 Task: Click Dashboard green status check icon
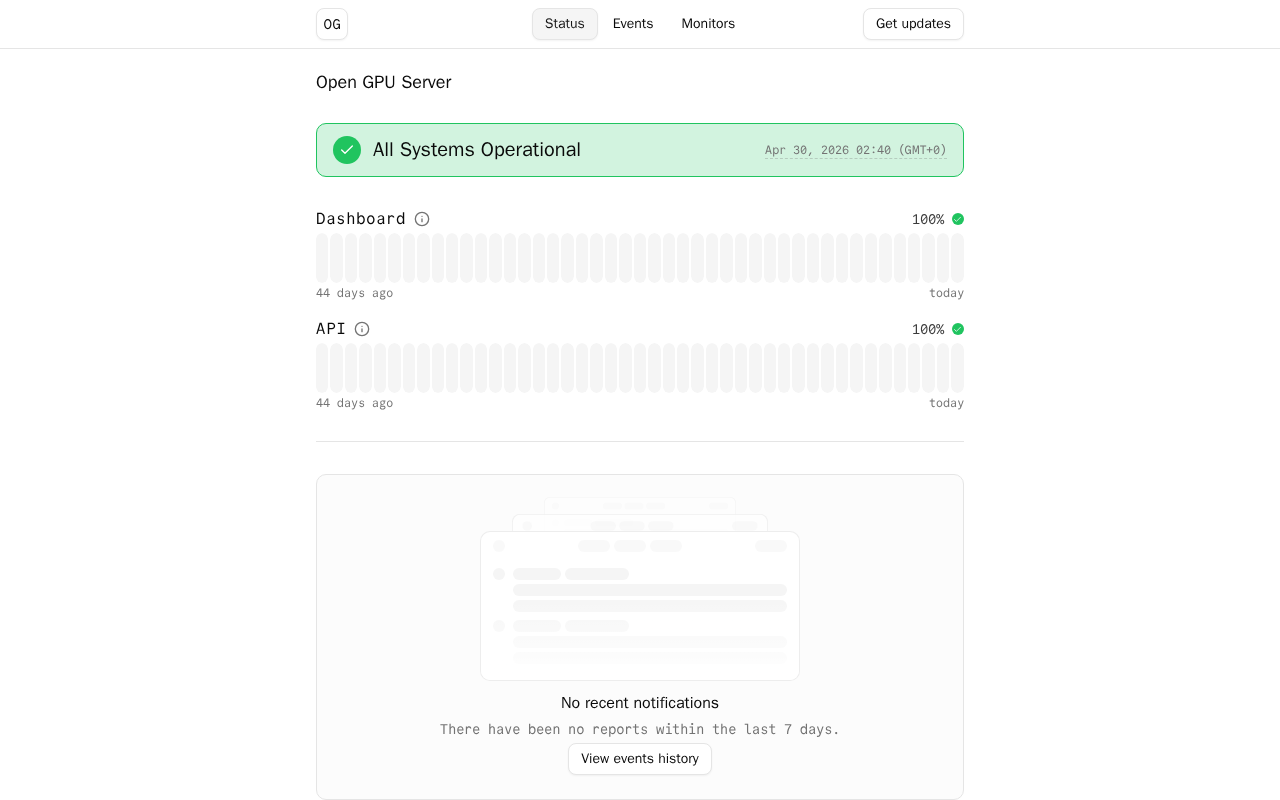pos(958,219)
